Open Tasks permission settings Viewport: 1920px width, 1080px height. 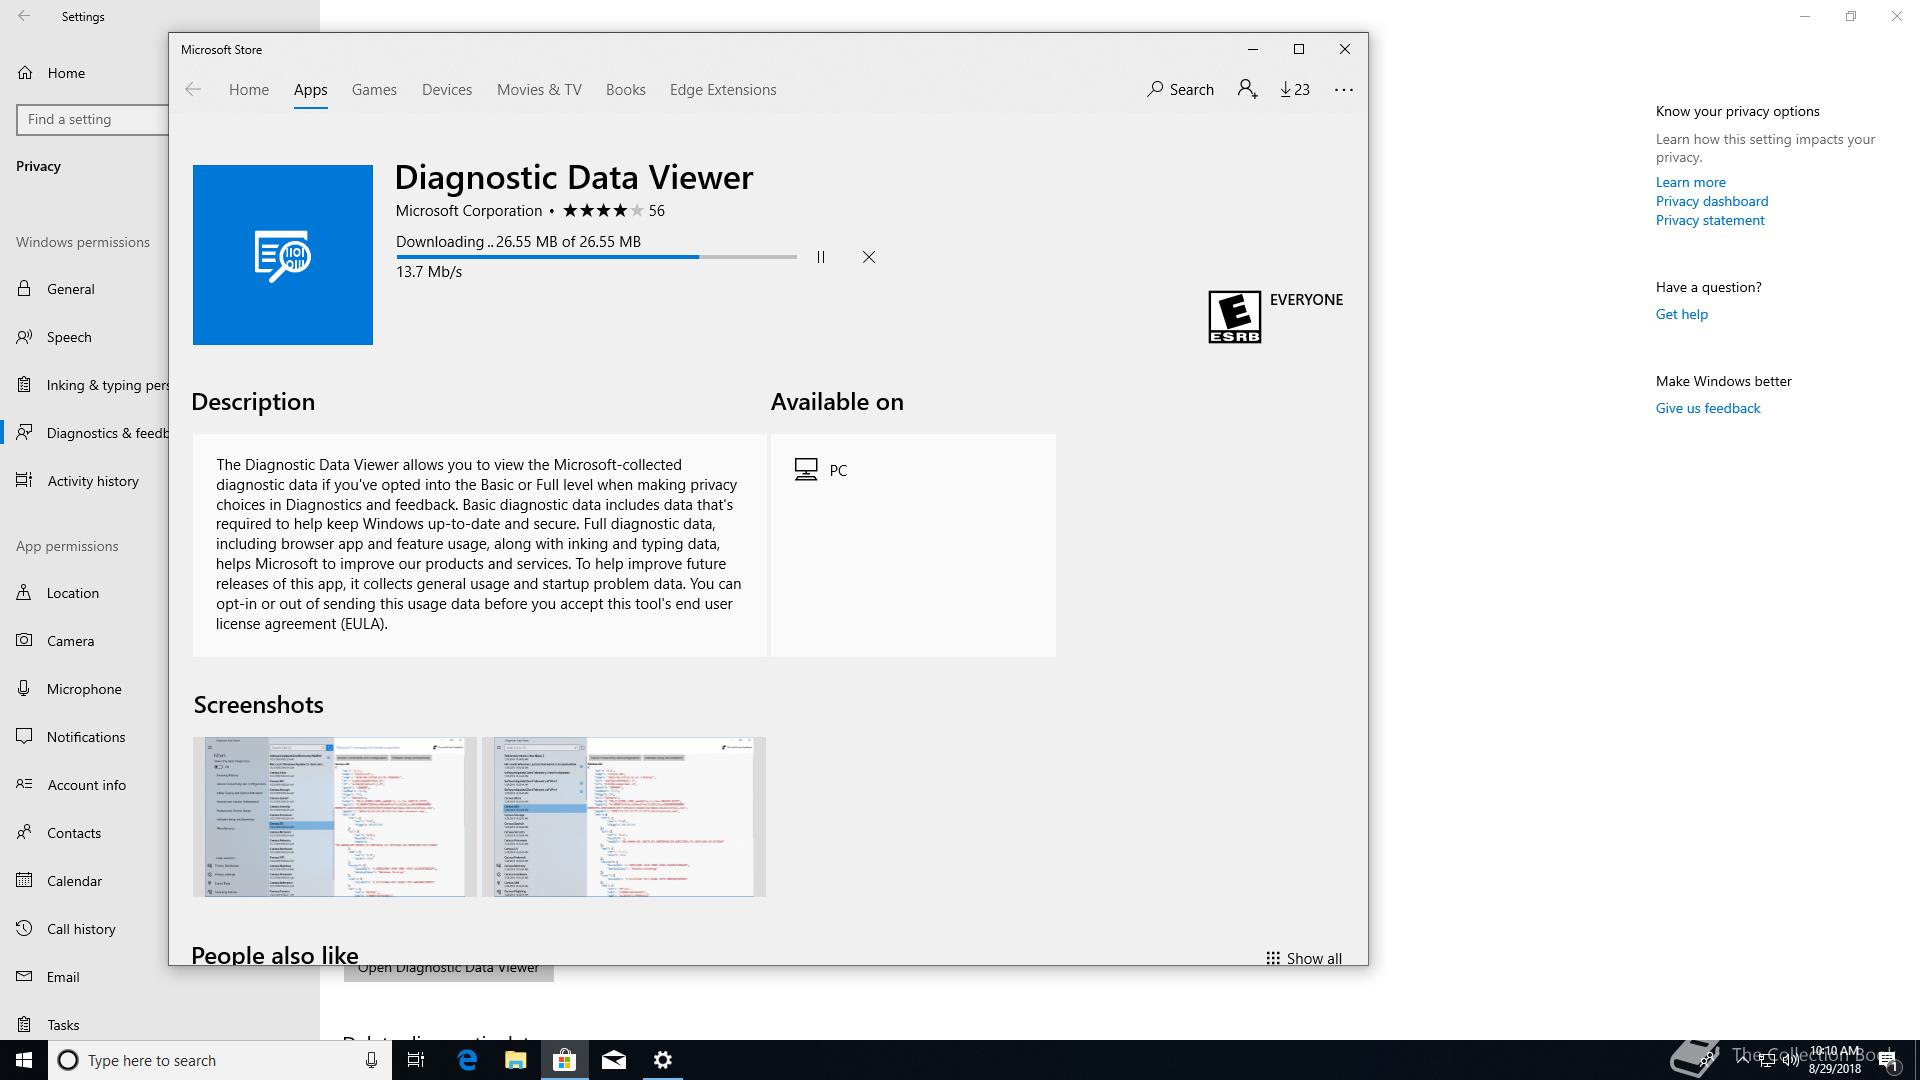coord(84,1025)
